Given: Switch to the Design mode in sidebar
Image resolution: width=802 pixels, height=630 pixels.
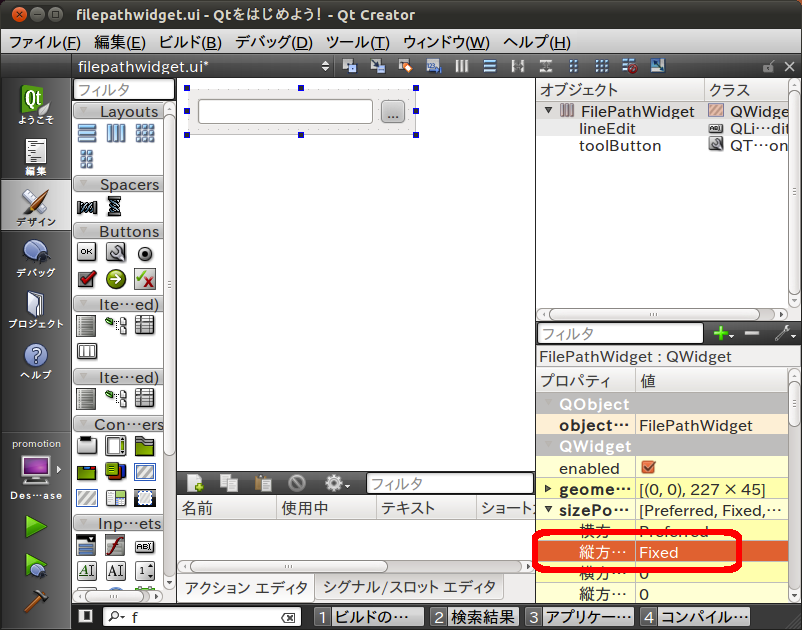Looking at the screenshot, I should tap(36, 206).
